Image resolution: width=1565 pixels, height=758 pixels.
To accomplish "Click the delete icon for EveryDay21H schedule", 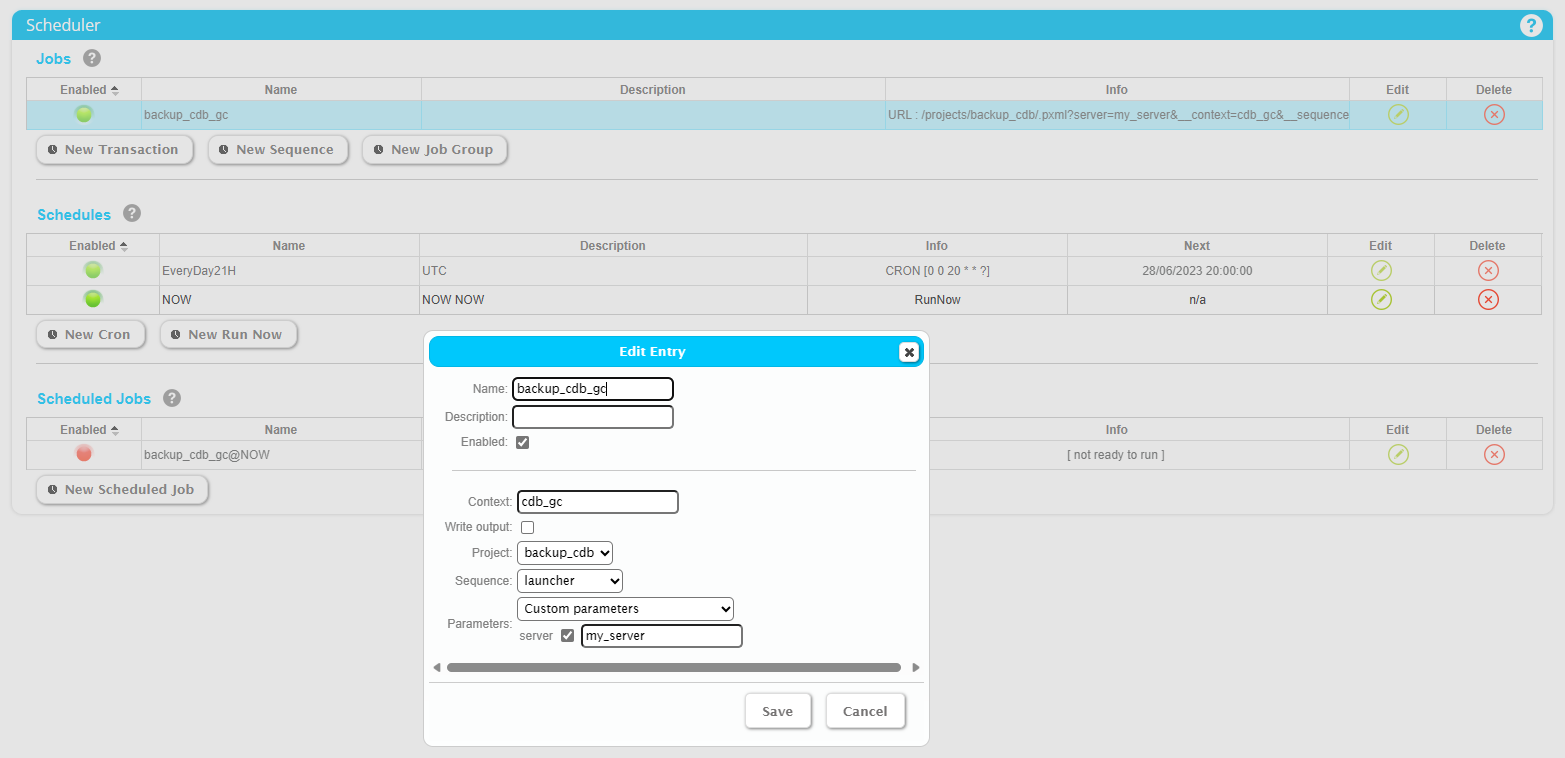I will [1487, 270].
